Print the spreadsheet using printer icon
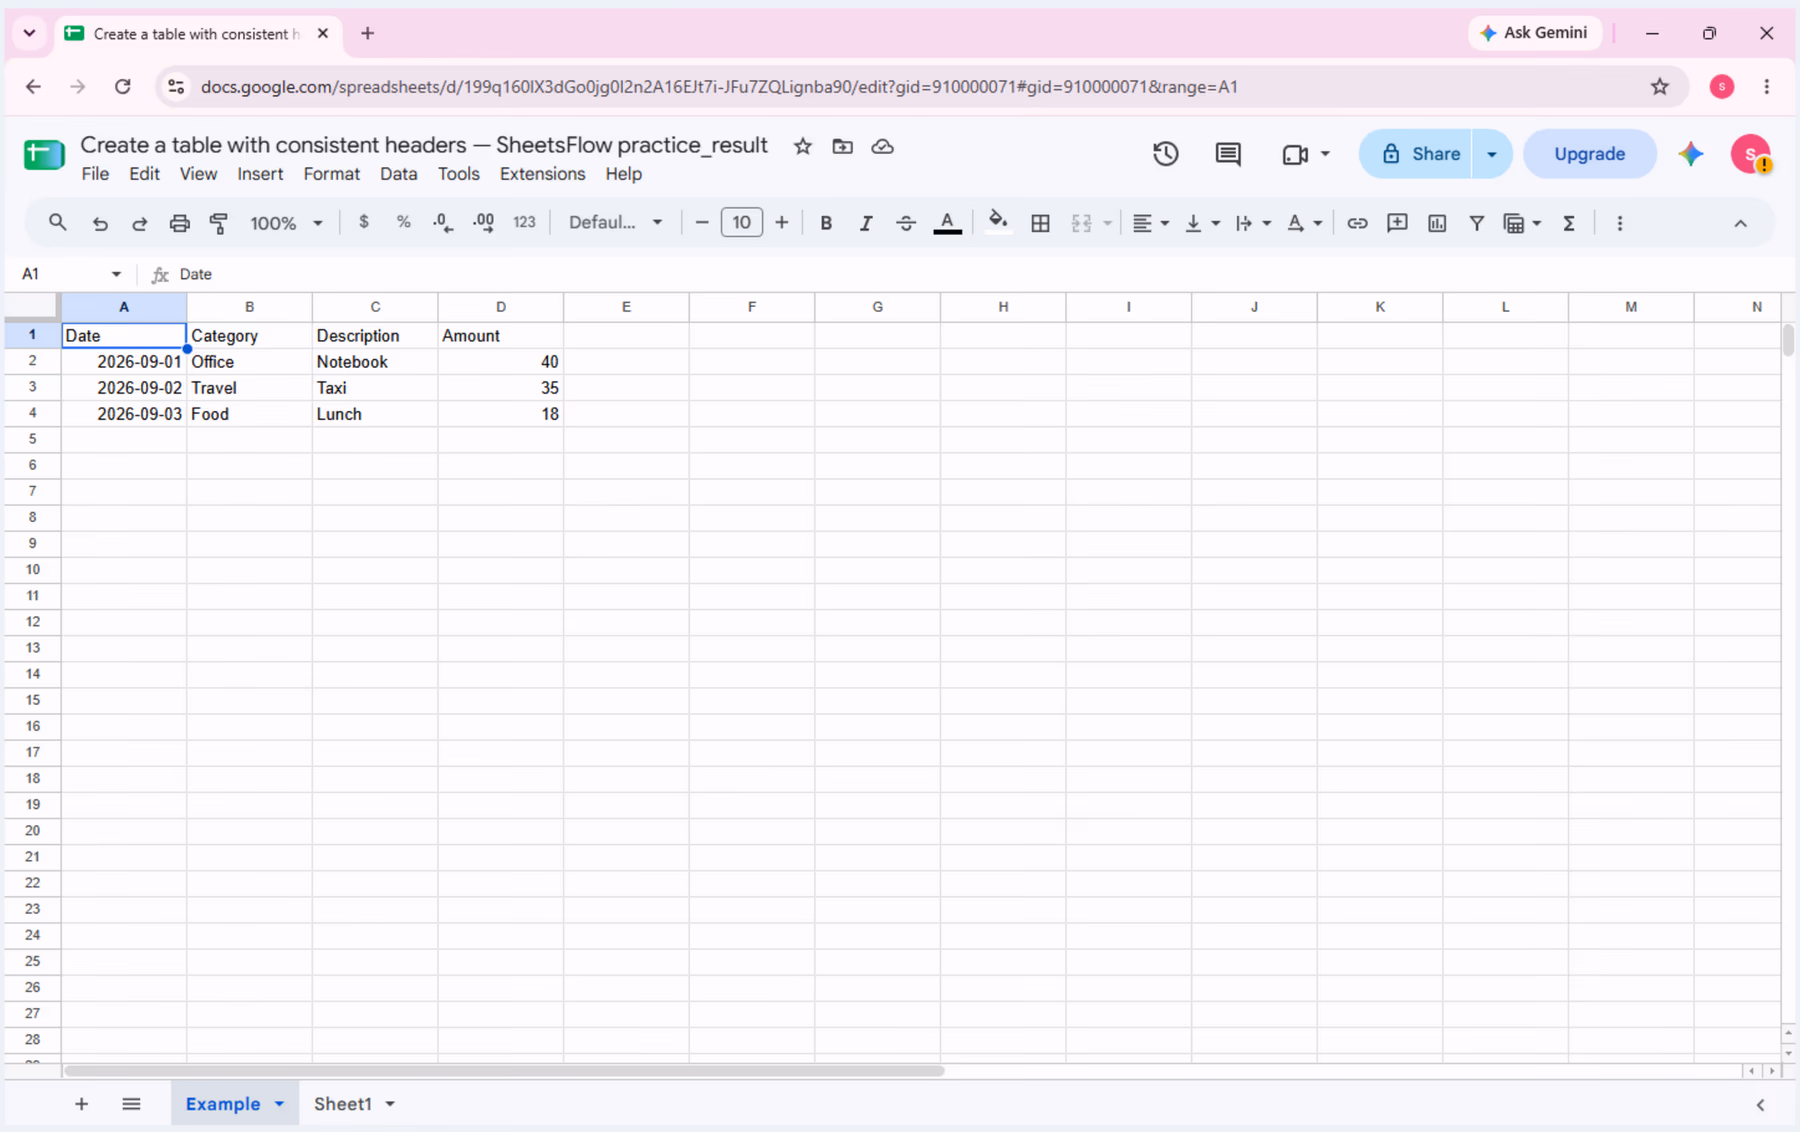The width and height of the screenshot is (1800, 1132). point(179,223)
